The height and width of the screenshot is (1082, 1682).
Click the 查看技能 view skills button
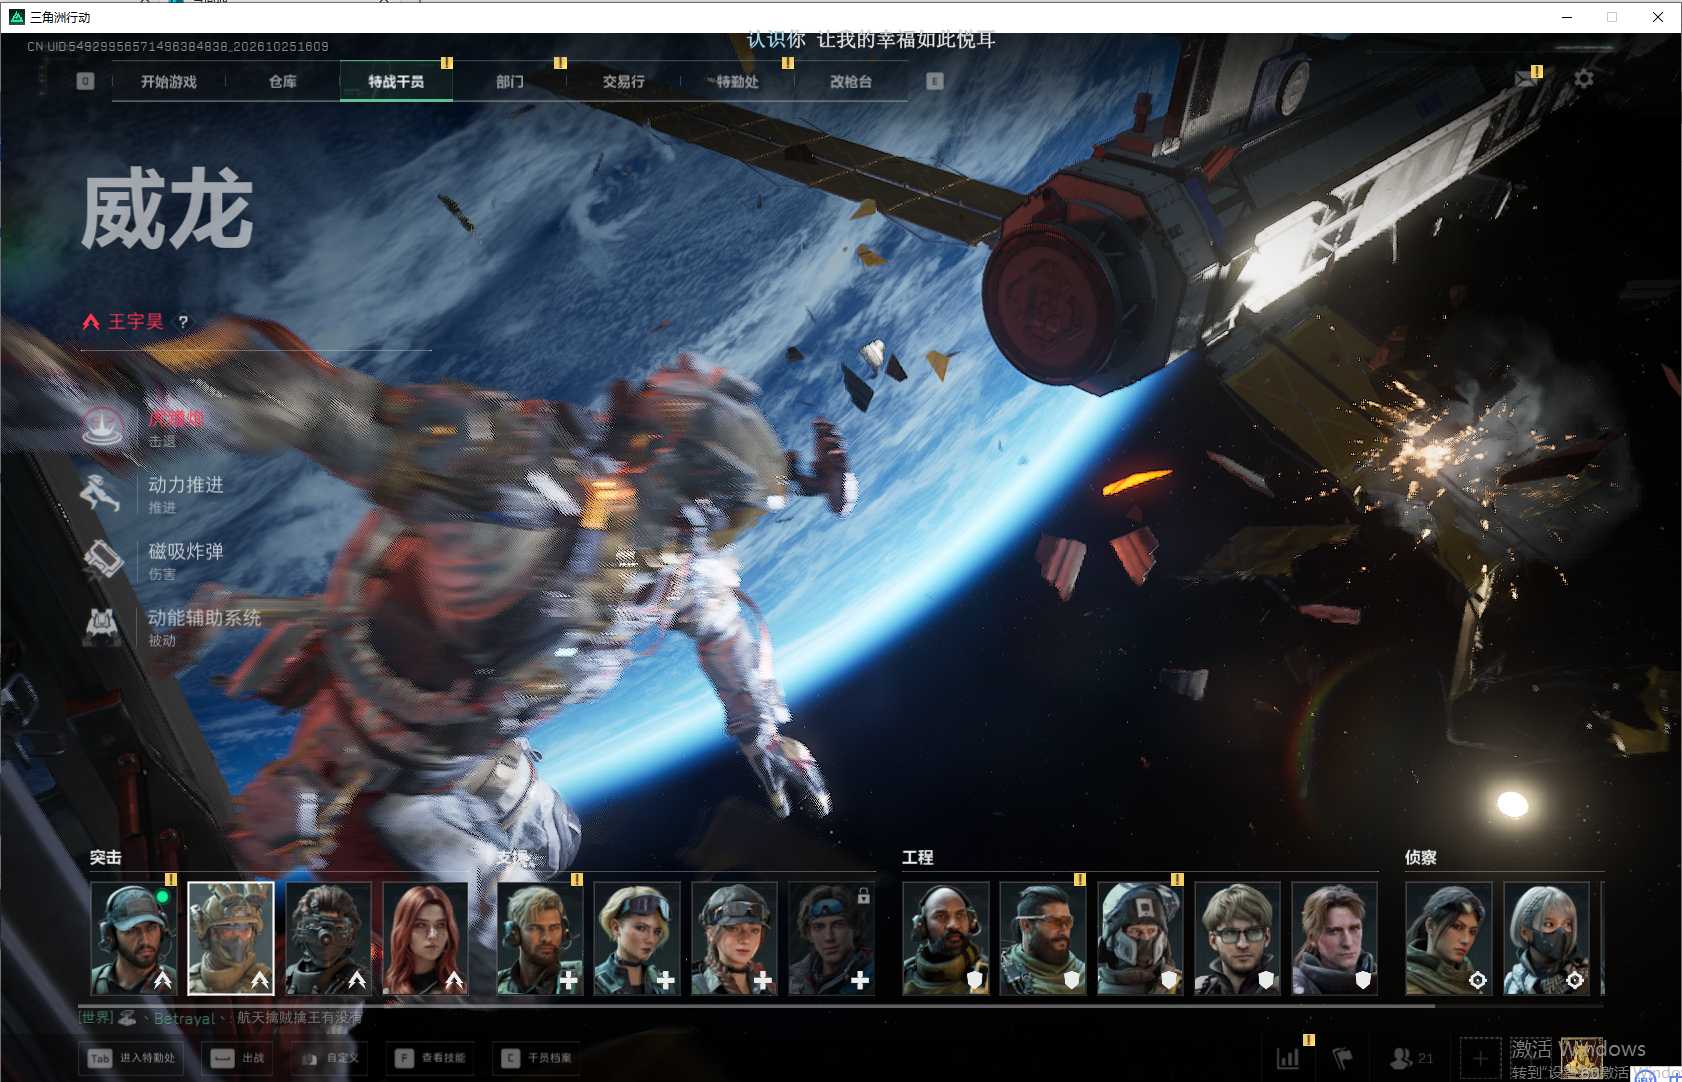coord(428,1058)
